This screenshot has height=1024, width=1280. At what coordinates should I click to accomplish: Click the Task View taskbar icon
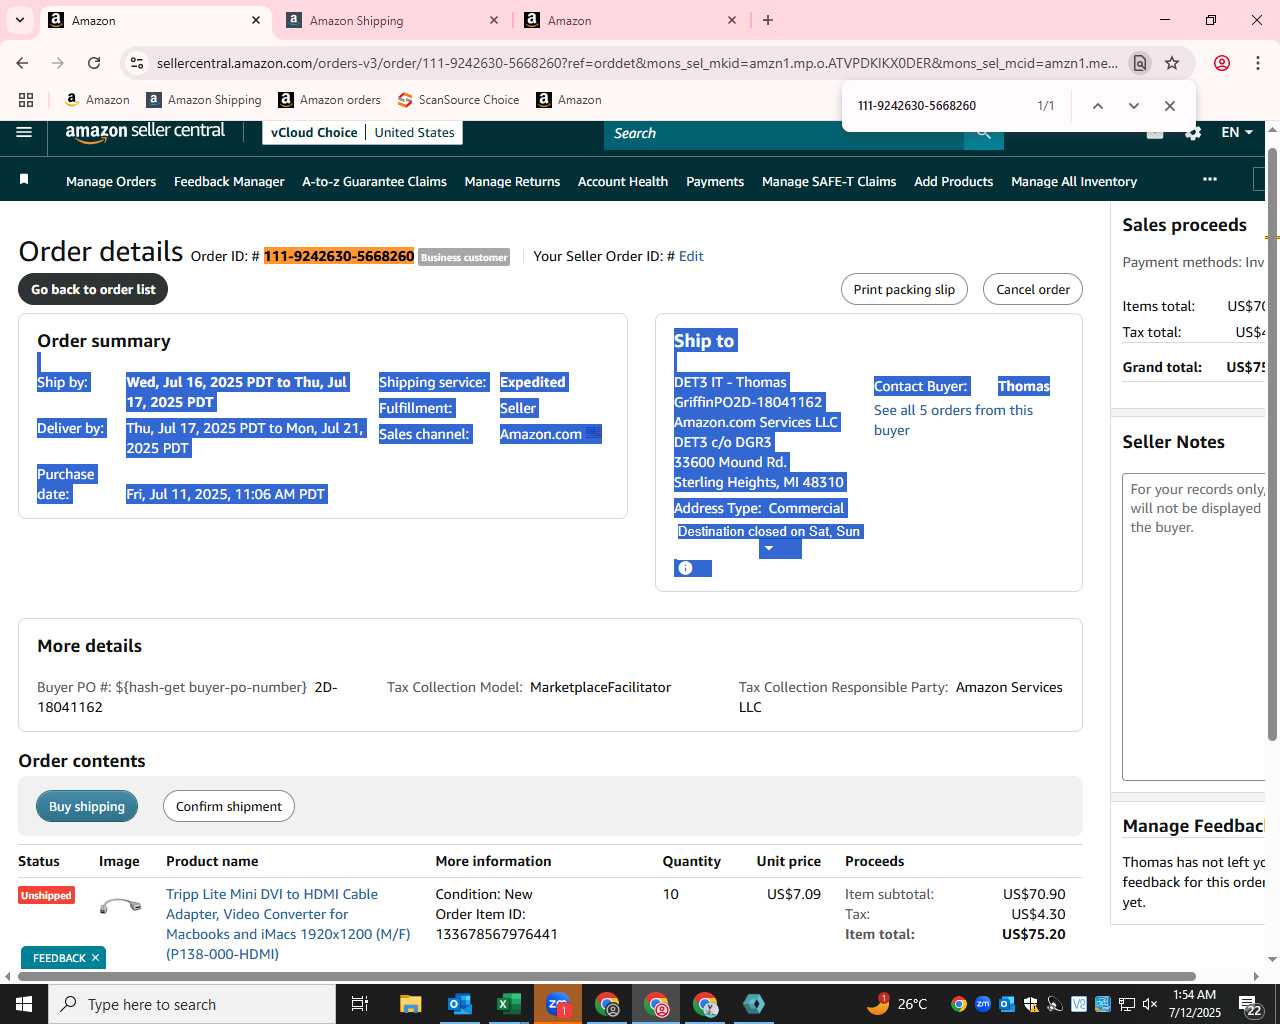point(360,1004)
